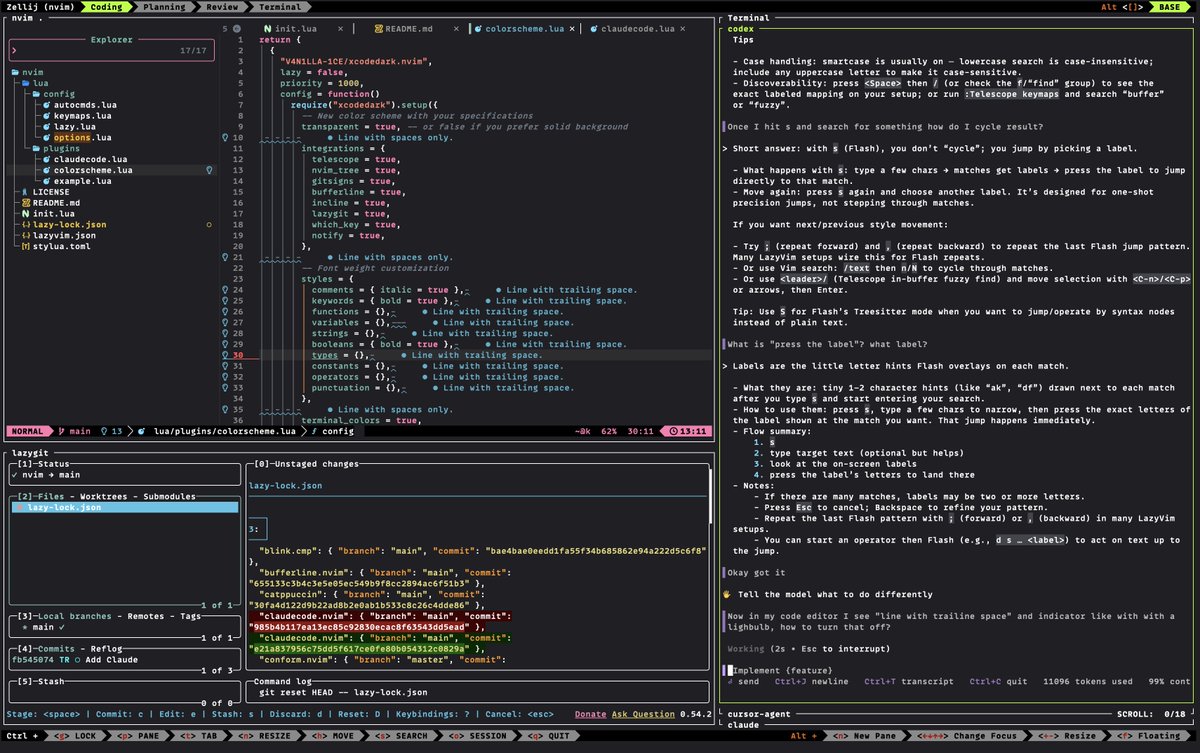Click the lazyvim.json braces icon in Explorer
Screen dimensions: 1200x753
coord(25,236)
